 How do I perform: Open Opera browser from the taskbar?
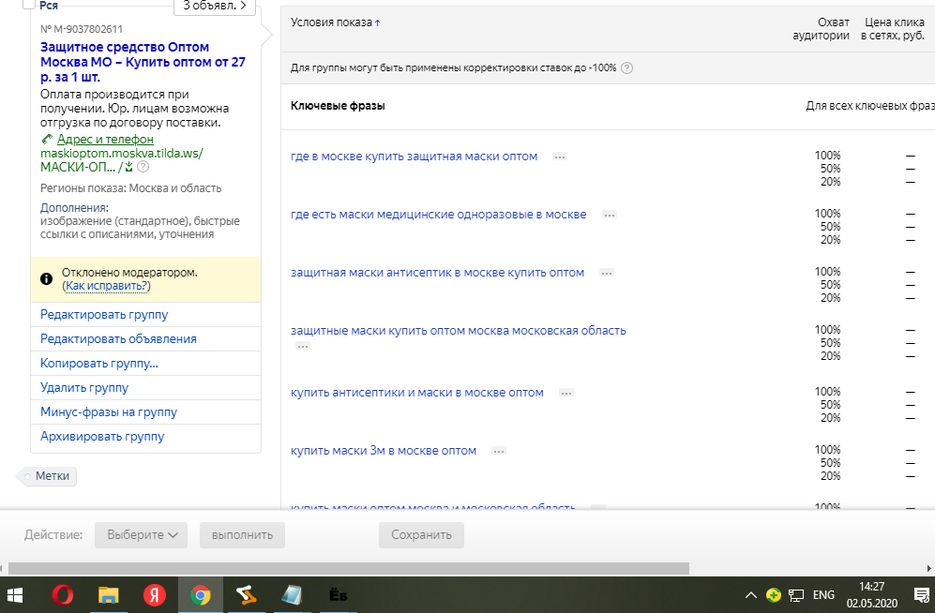tap(62, 595)
